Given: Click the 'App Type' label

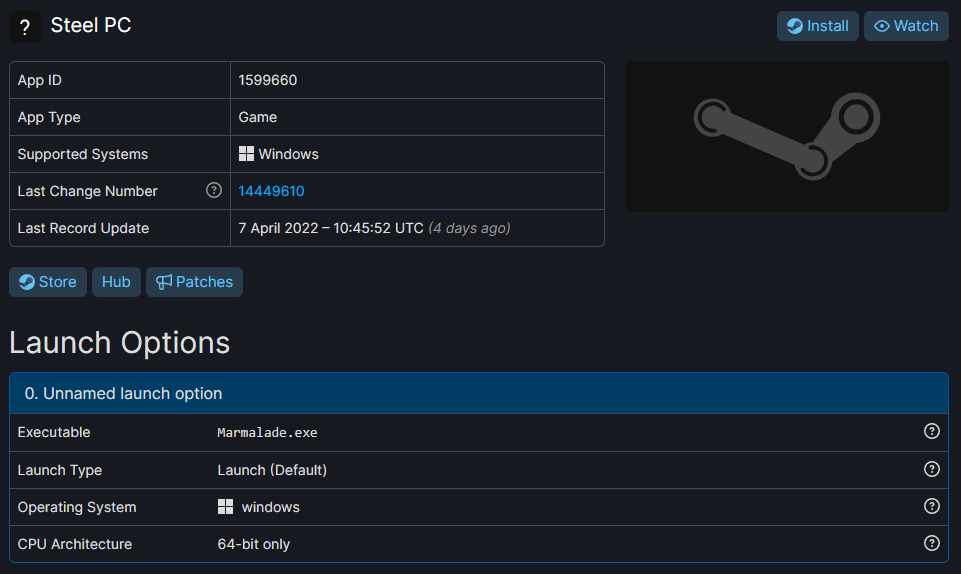Looking at the screenshot, I should 49,118.
